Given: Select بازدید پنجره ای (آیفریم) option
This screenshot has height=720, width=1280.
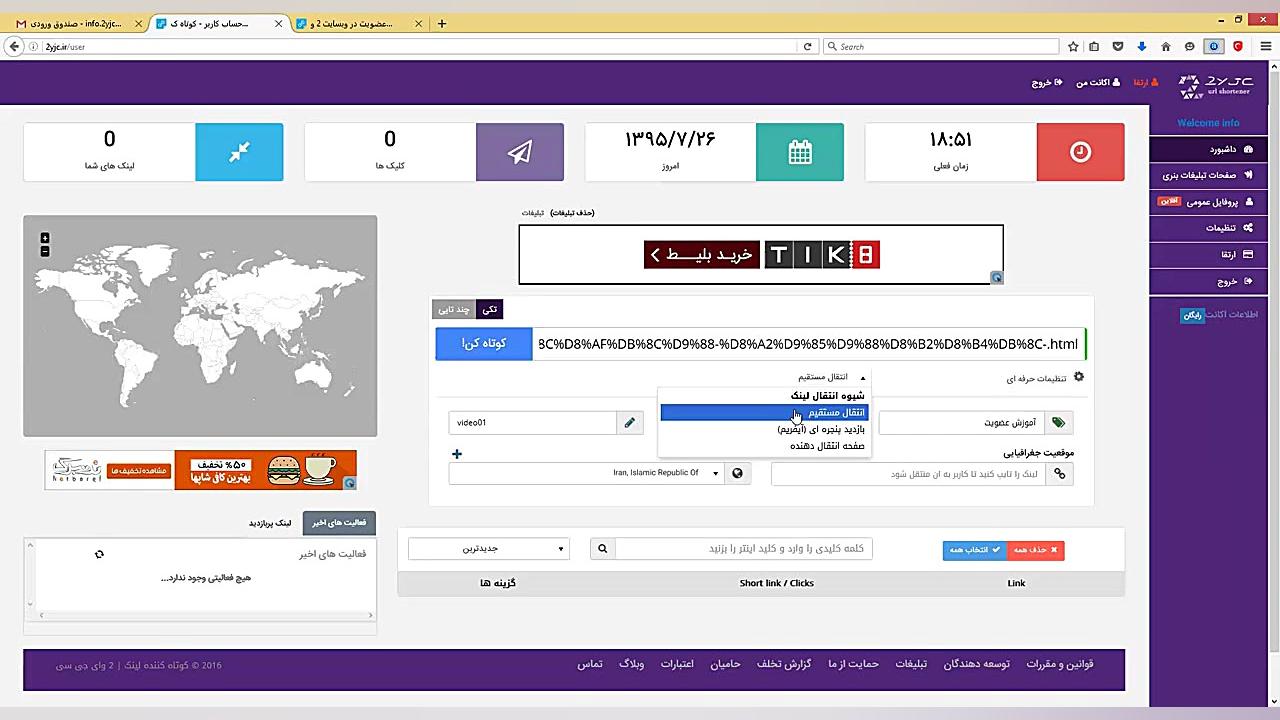Looking at the screenshot, I should (x=764, y=429).
